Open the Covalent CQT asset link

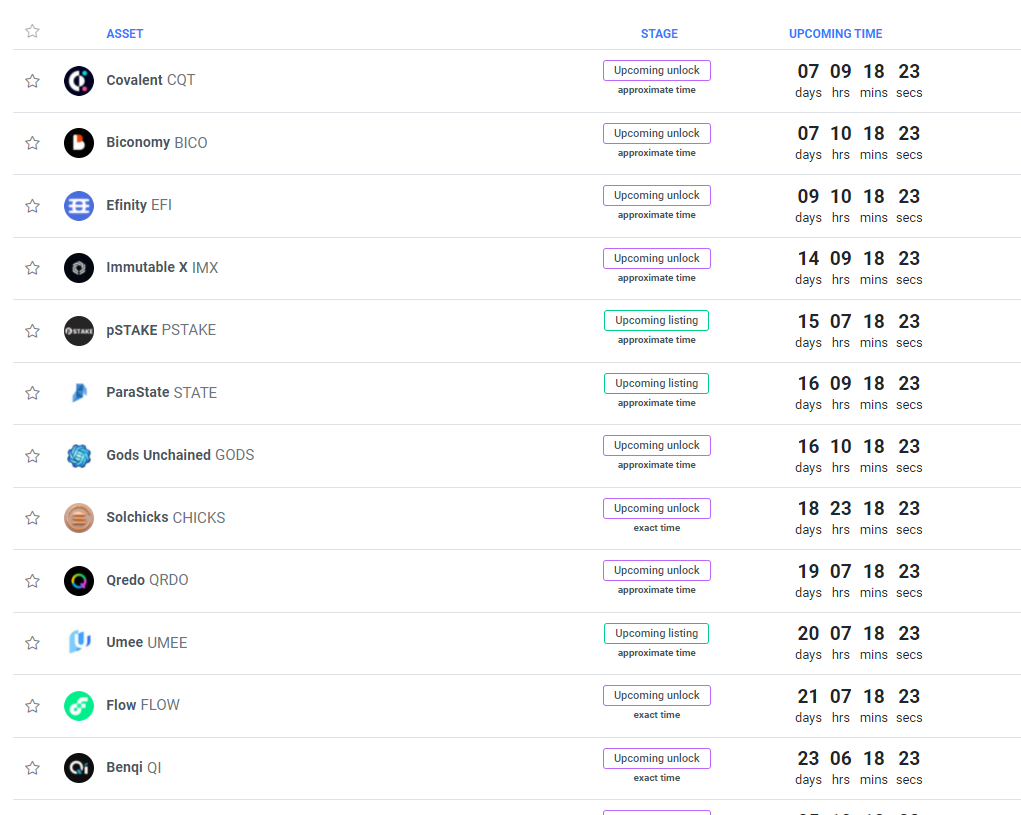(150, 80)
